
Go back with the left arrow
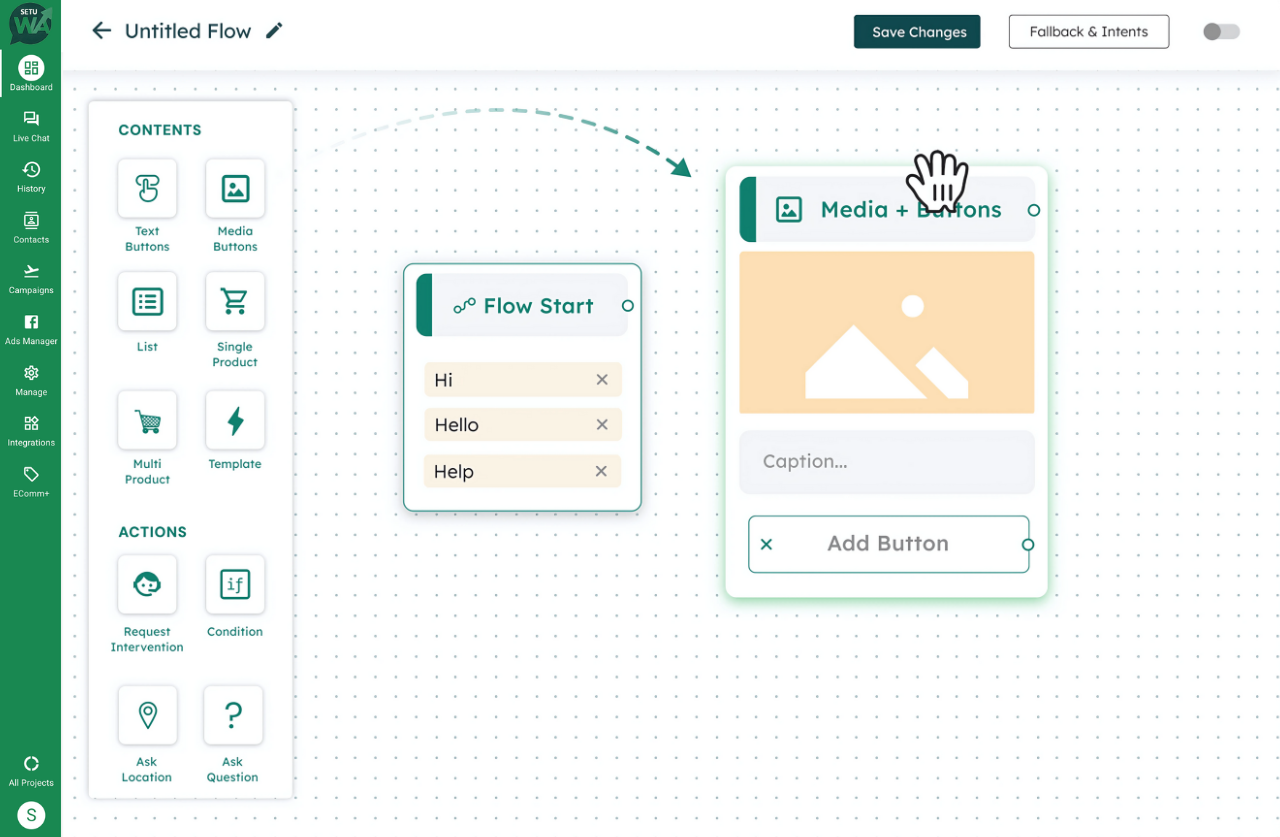point(101,30)
